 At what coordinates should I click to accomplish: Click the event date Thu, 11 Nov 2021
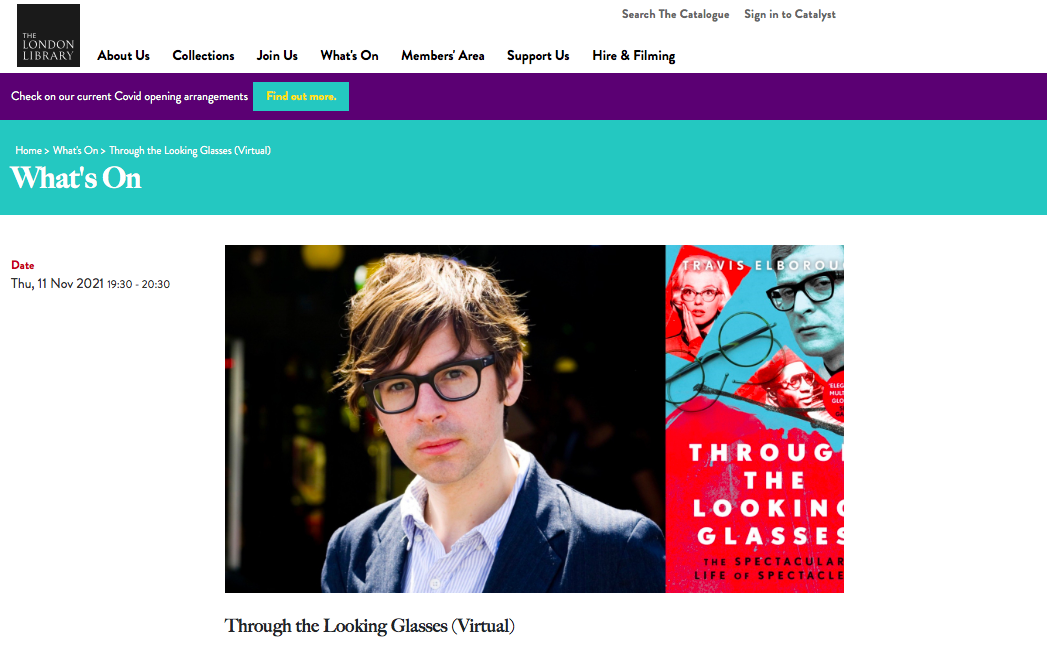click(x=57, y=284)
